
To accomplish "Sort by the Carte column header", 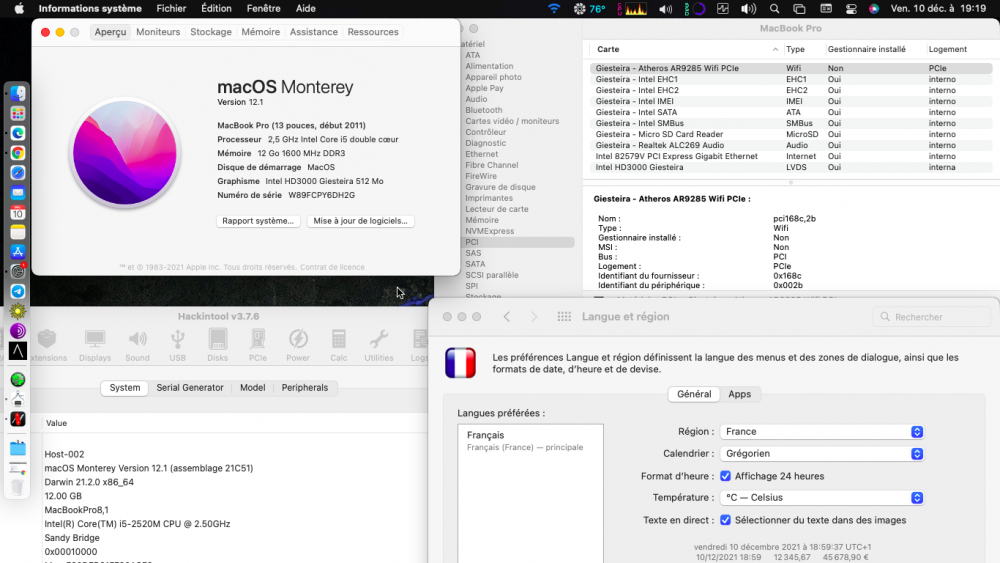I will pyautogui.click(x=686, y=49).
